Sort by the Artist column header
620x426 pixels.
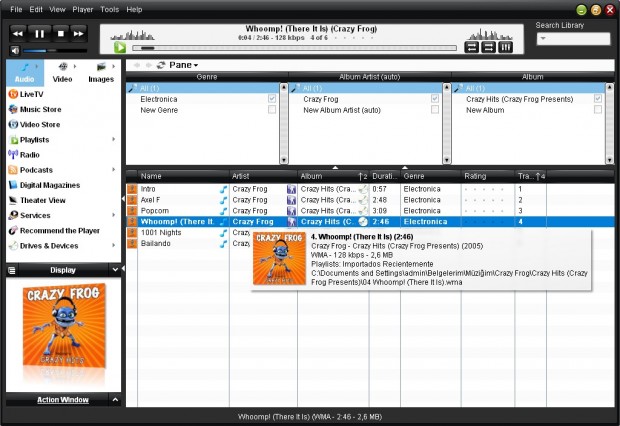point(263,176)
